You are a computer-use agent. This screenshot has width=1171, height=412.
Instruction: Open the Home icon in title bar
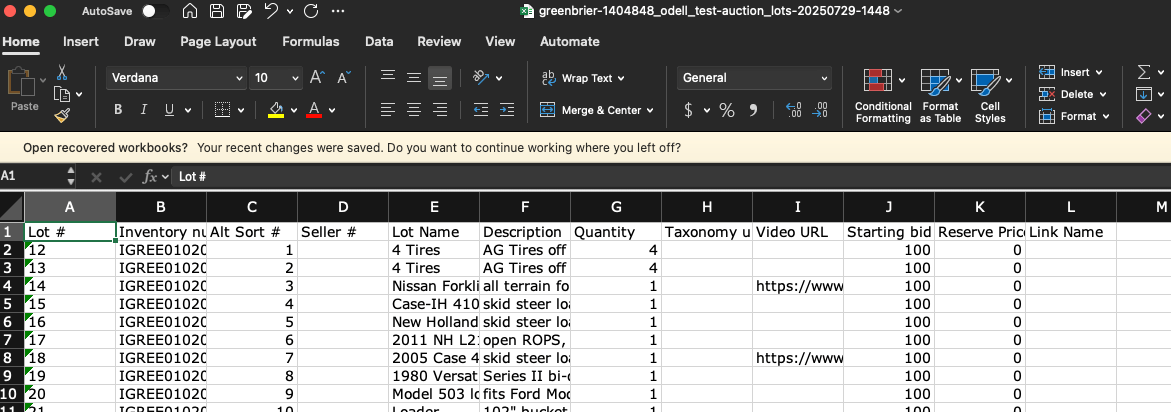190,11
